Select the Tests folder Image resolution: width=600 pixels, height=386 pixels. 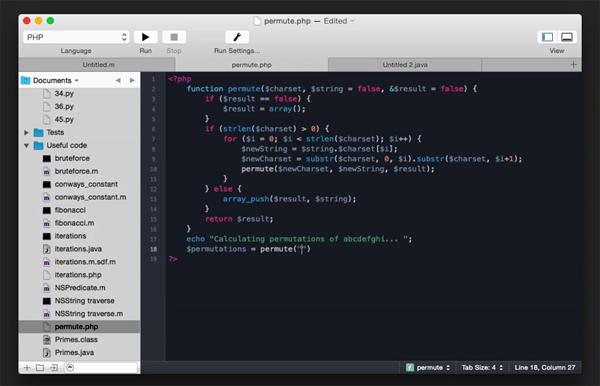(55, 132)
